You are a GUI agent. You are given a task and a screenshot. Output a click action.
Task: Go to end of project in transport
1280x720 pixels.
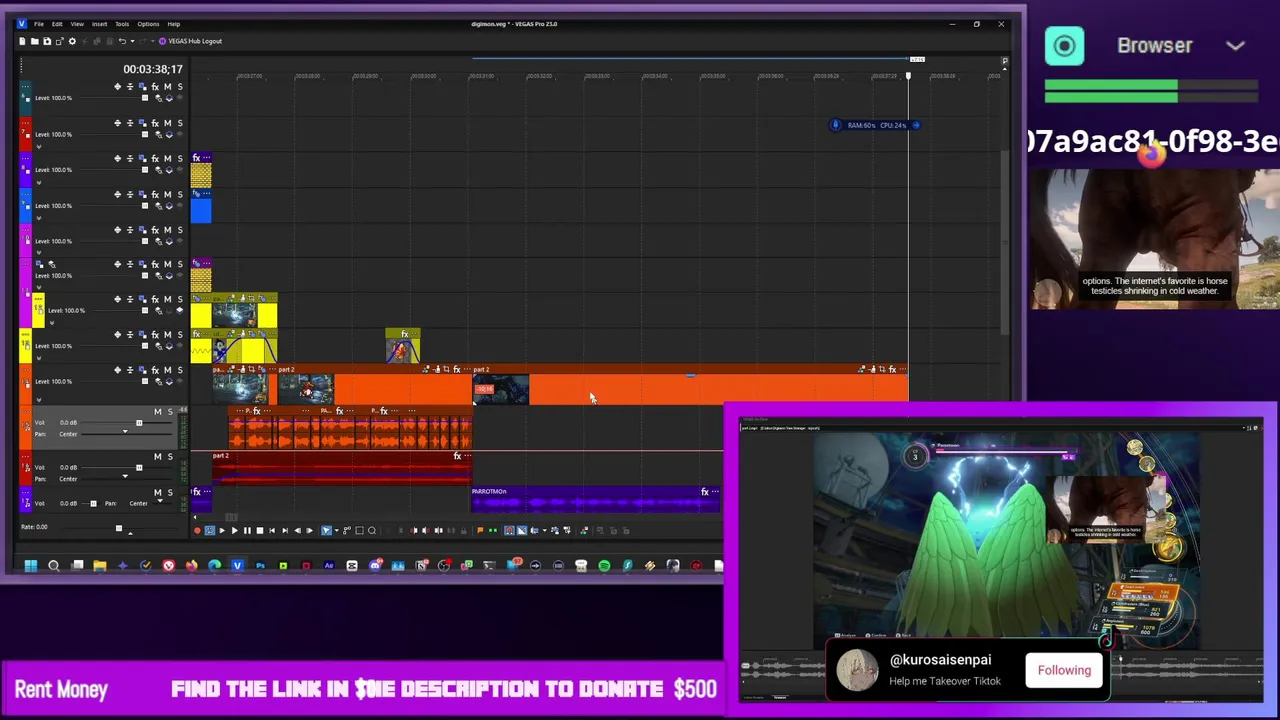pyautogui.click(x=285, y=530)
